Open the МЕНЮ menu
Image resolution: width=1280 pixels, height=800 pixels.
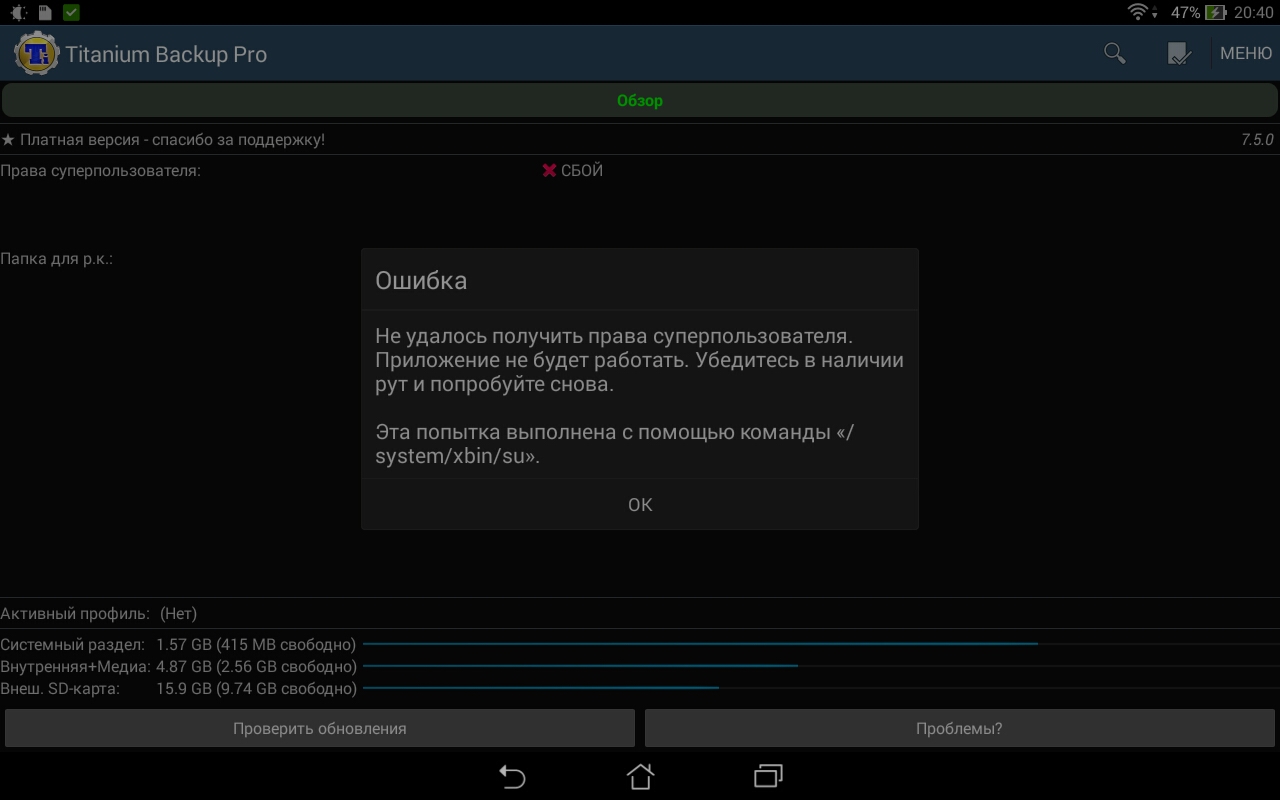click(1245, 54)
